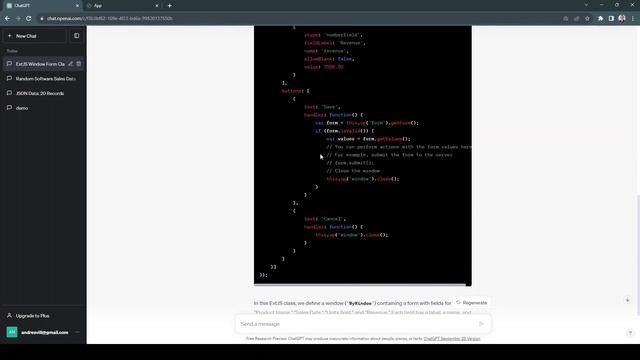The width and height of the screenshot is (640, 360).
Task: Switch to the ChatGPT browser tab
Action: pyautogui.click(x=42, y=6)
